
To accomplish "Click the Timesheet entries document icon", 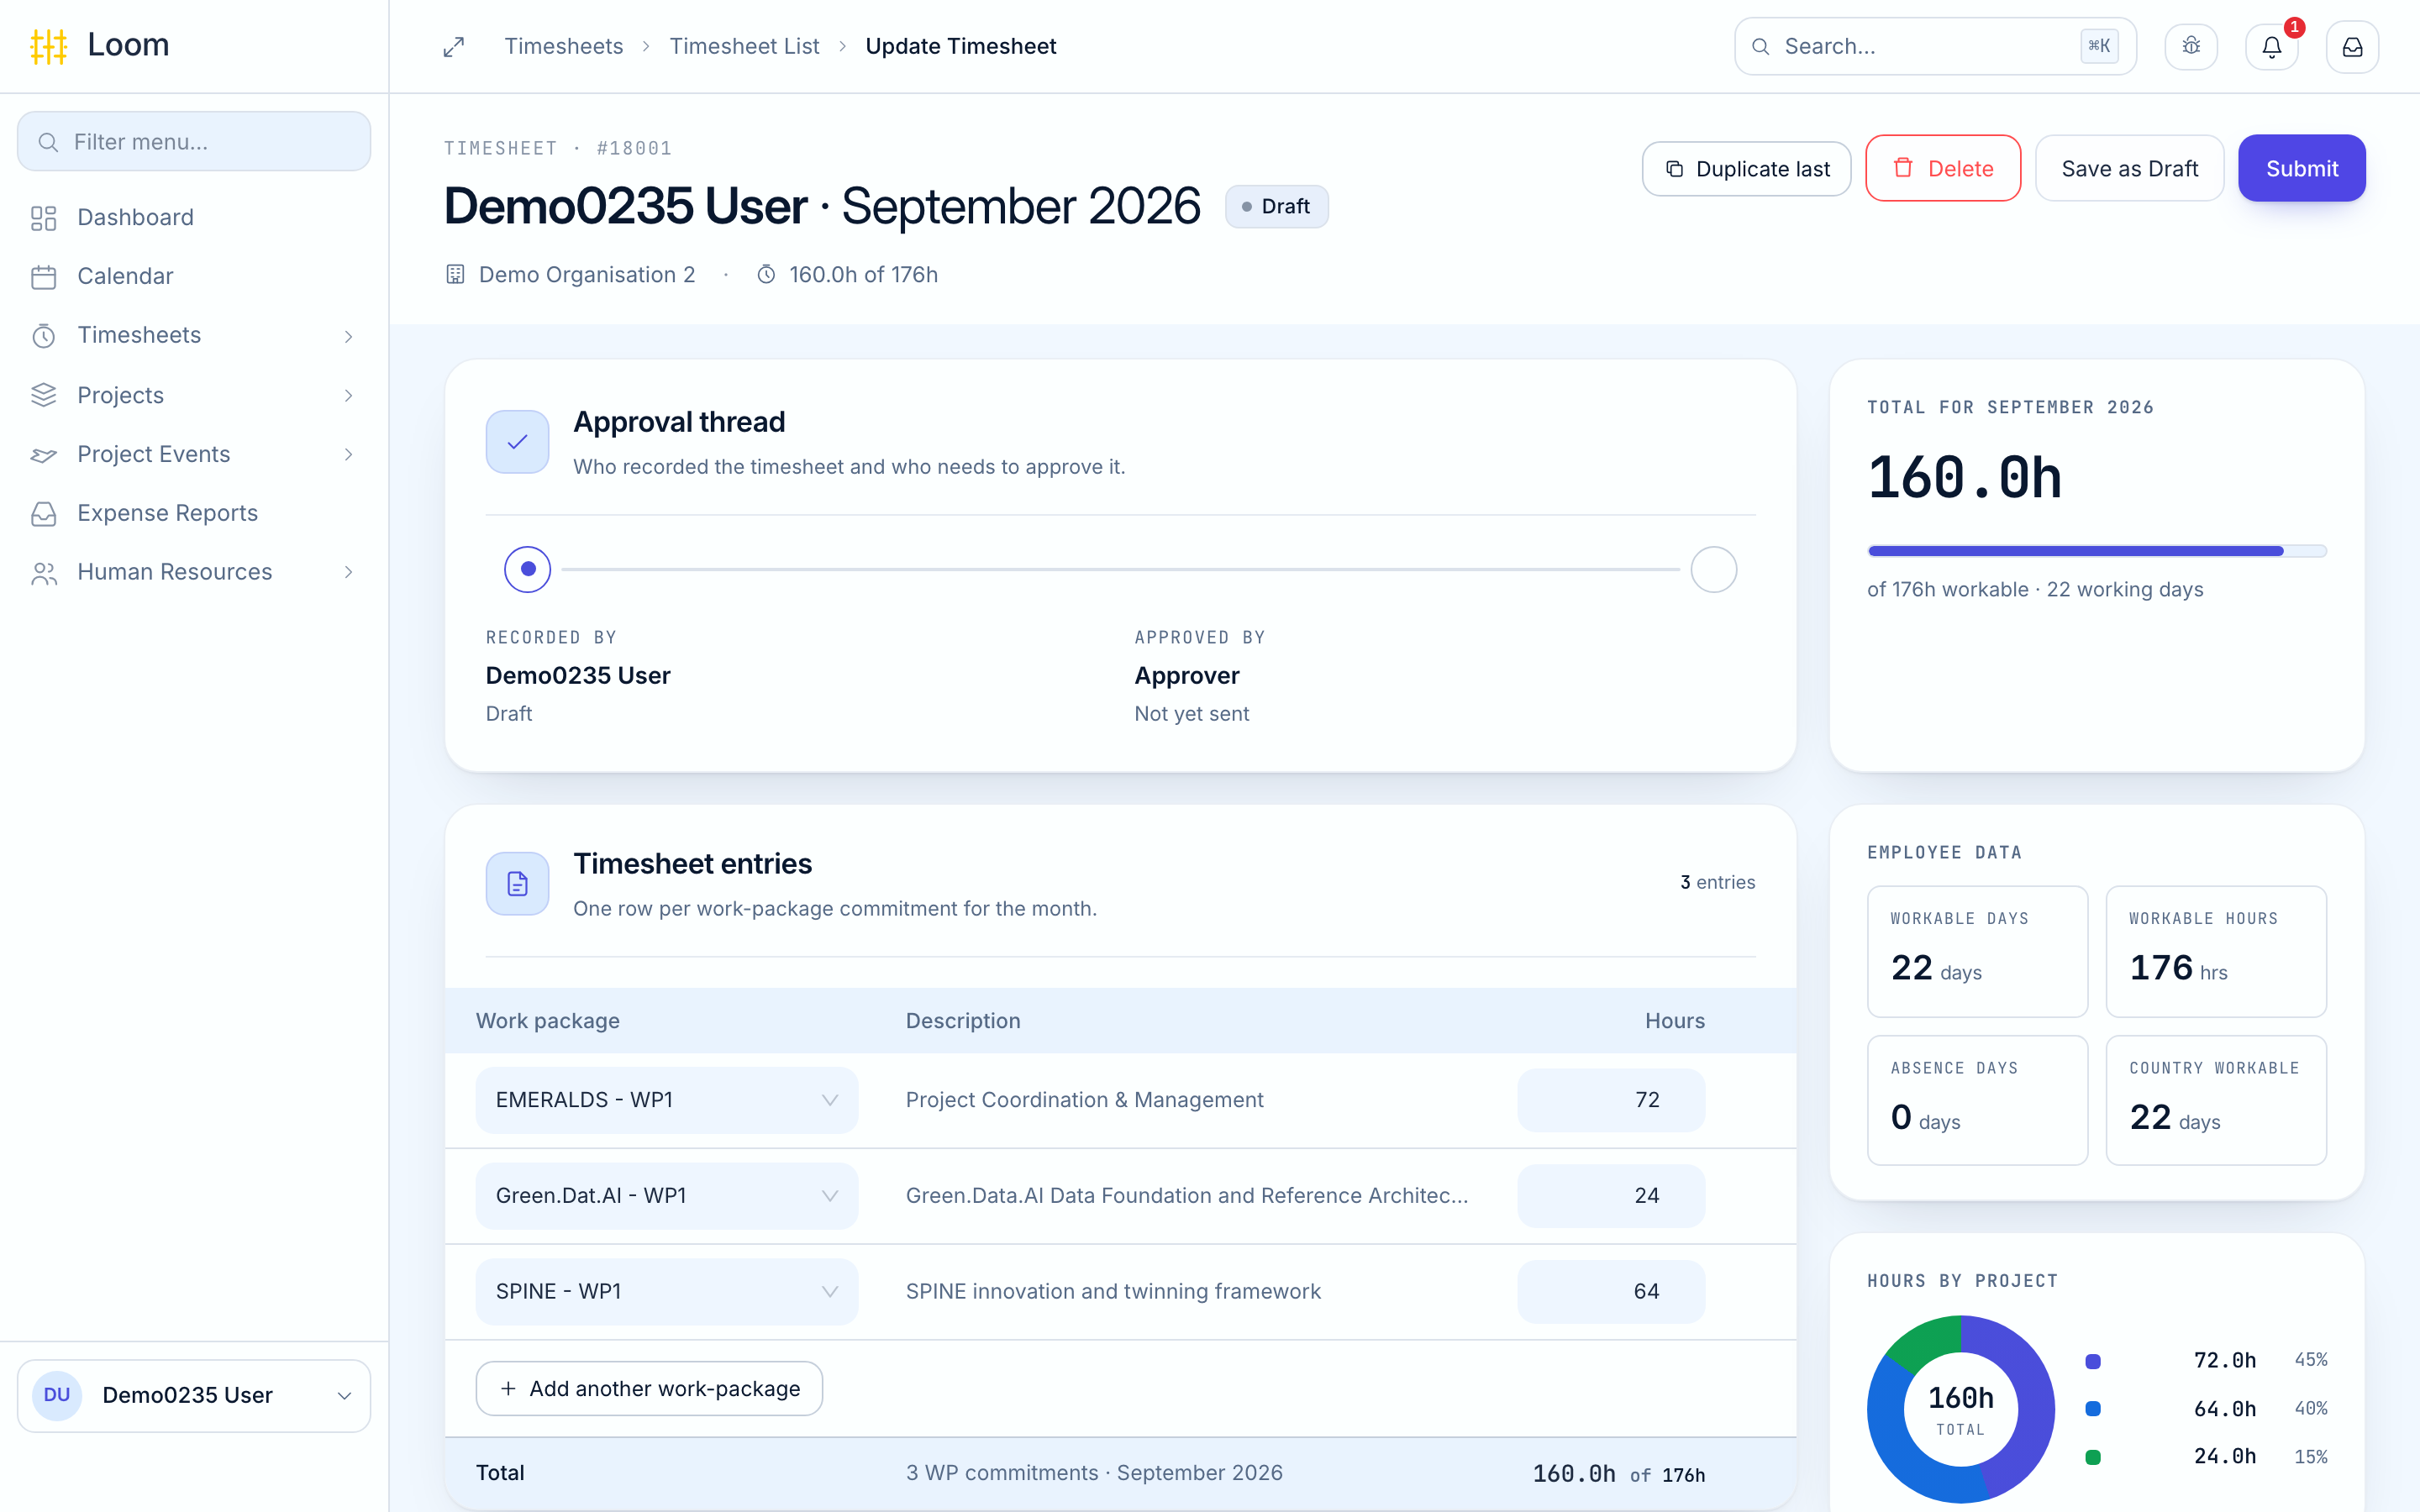I will tap(517, 884).
